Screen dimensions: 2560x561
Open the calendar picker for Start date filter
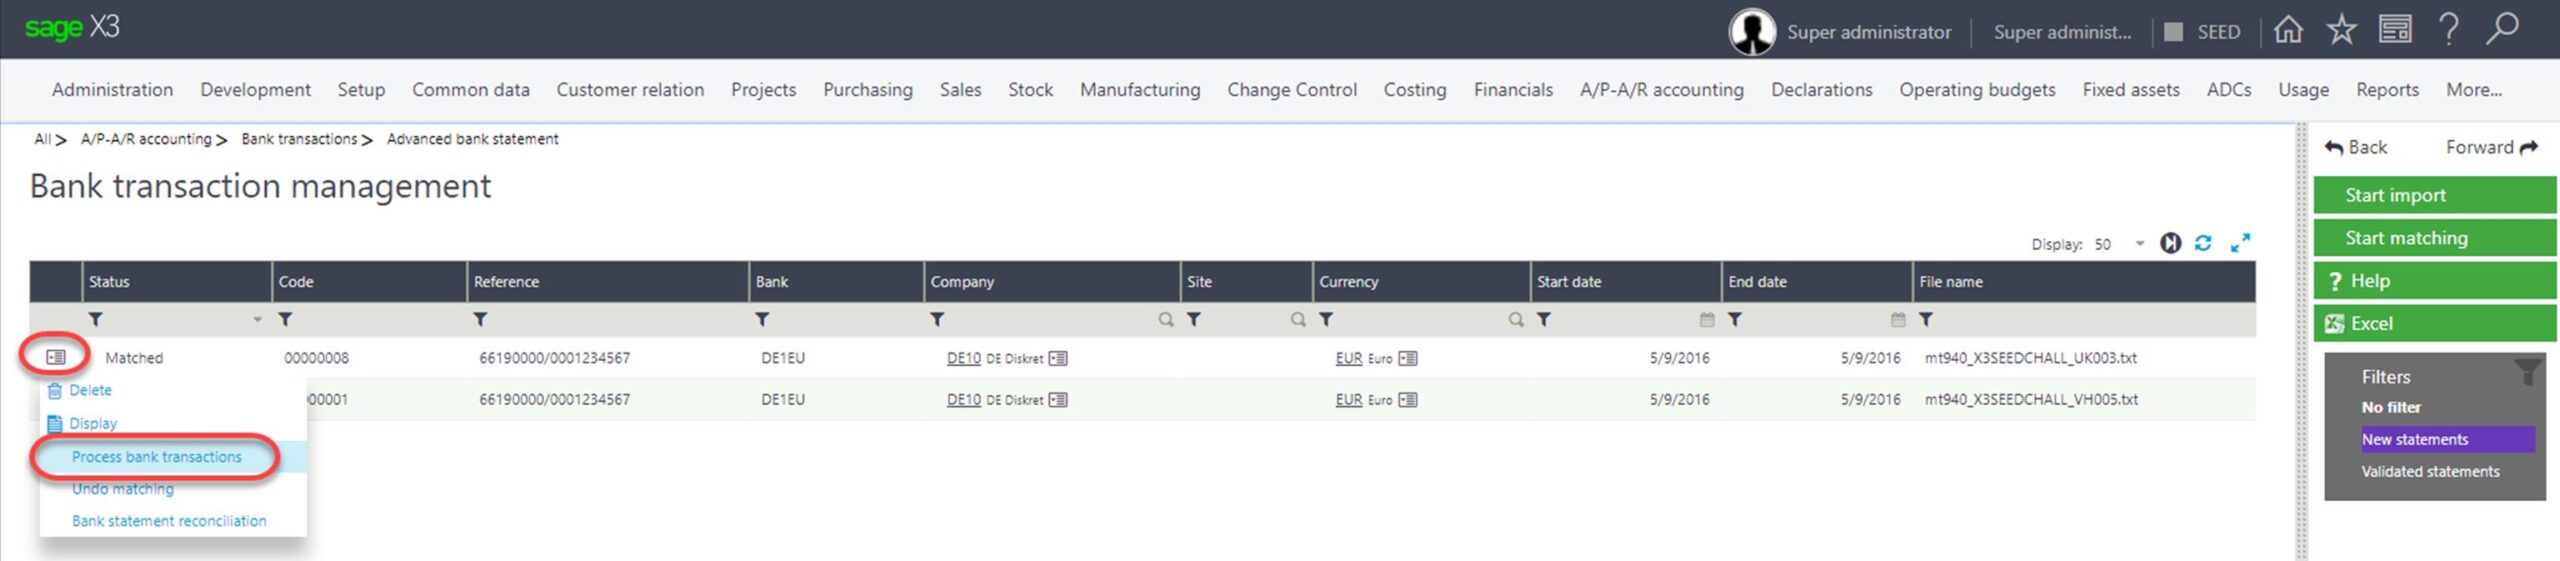pyautogui.click(x=1707, y=320)
